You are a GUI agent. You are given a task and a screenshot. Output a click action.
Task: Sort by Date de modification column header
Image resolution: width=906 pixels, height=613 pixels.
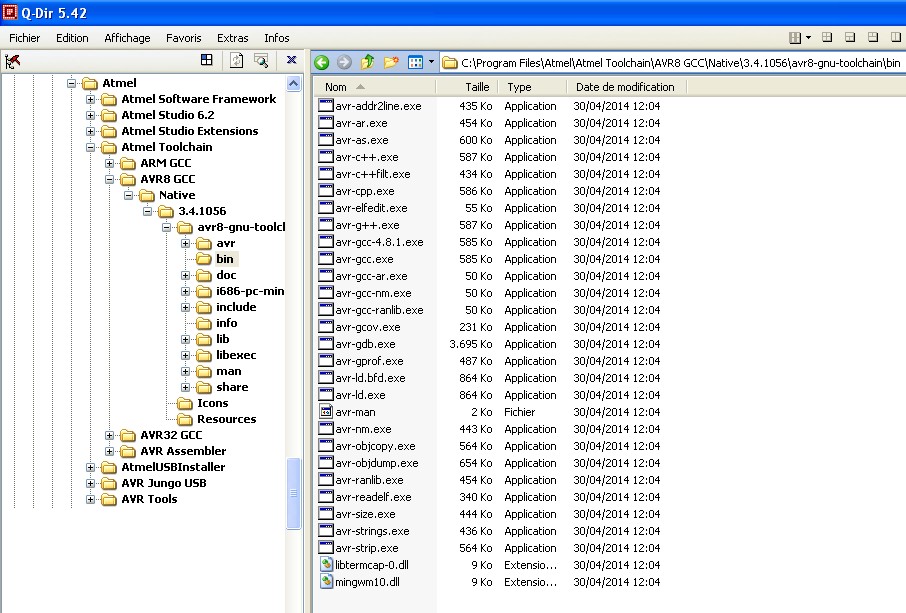click(x=627, y=87)
